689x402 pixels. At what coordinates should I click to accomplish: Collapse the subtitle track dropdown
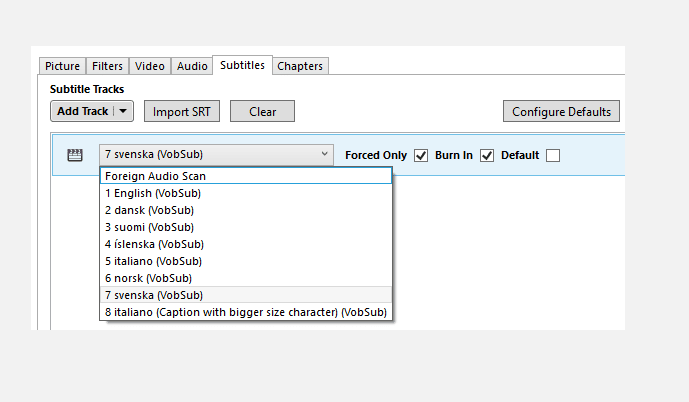tap(325, 155)
